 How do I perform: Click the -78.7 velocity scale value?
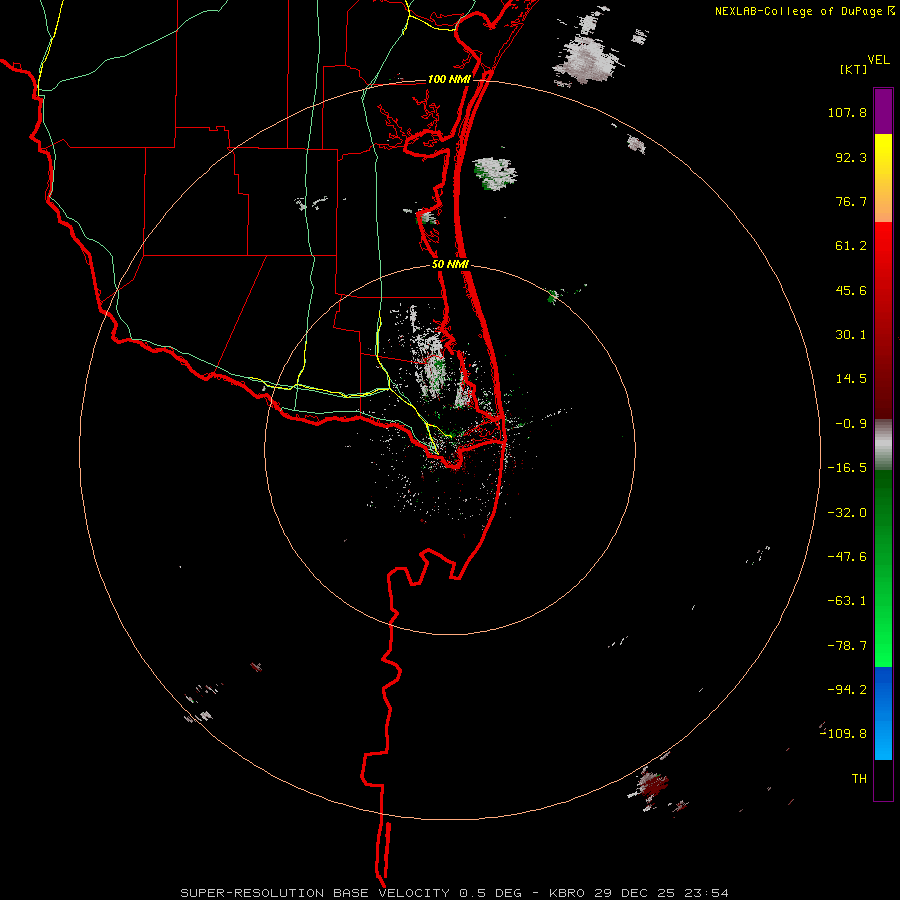tap(847, 646)
